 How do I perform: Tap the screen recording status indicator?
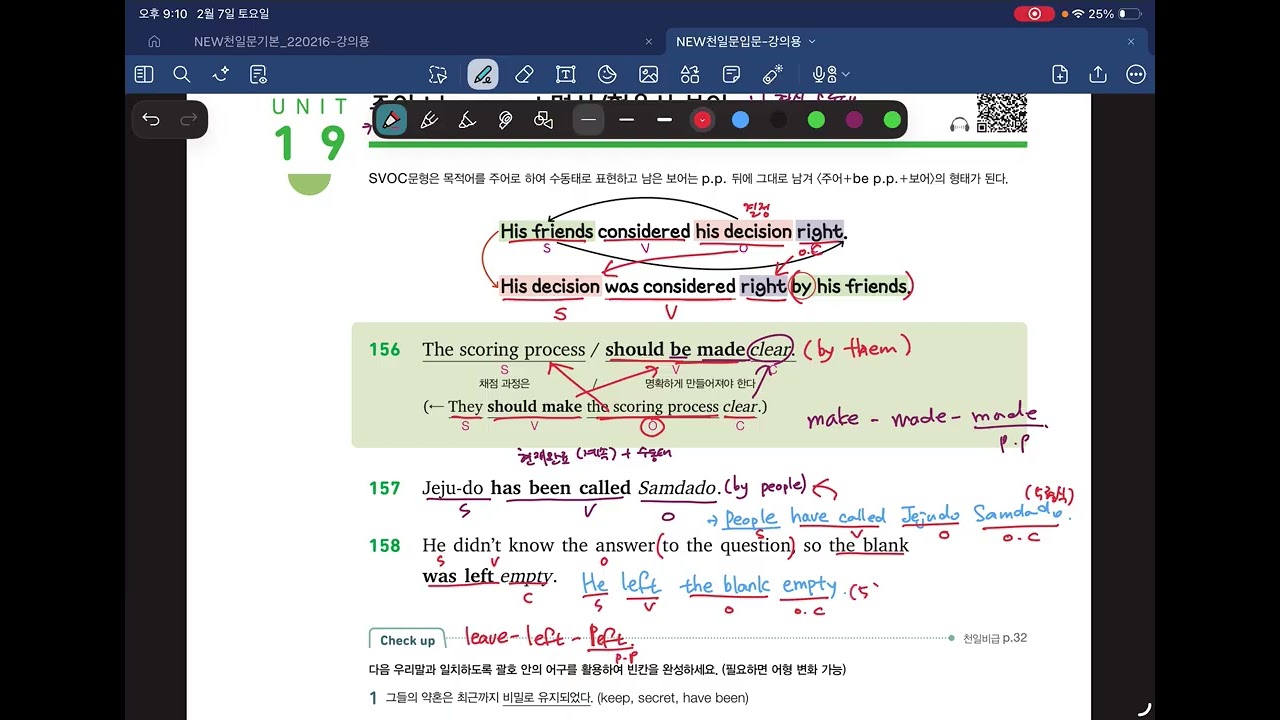pyautogui.click(x=1034, y=14)
